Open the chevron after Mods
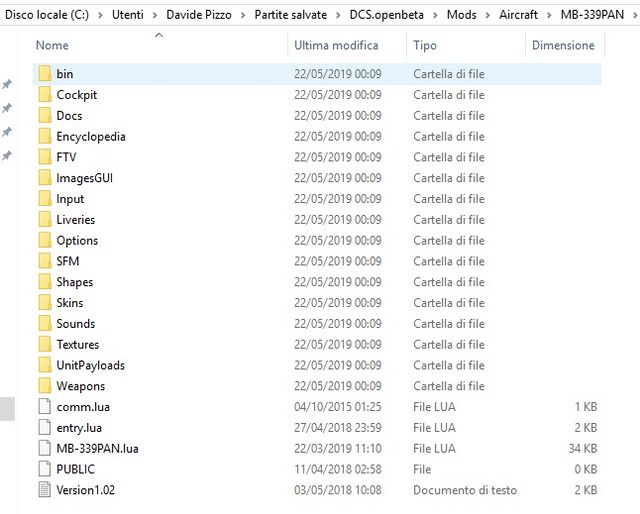 point(488,15)
